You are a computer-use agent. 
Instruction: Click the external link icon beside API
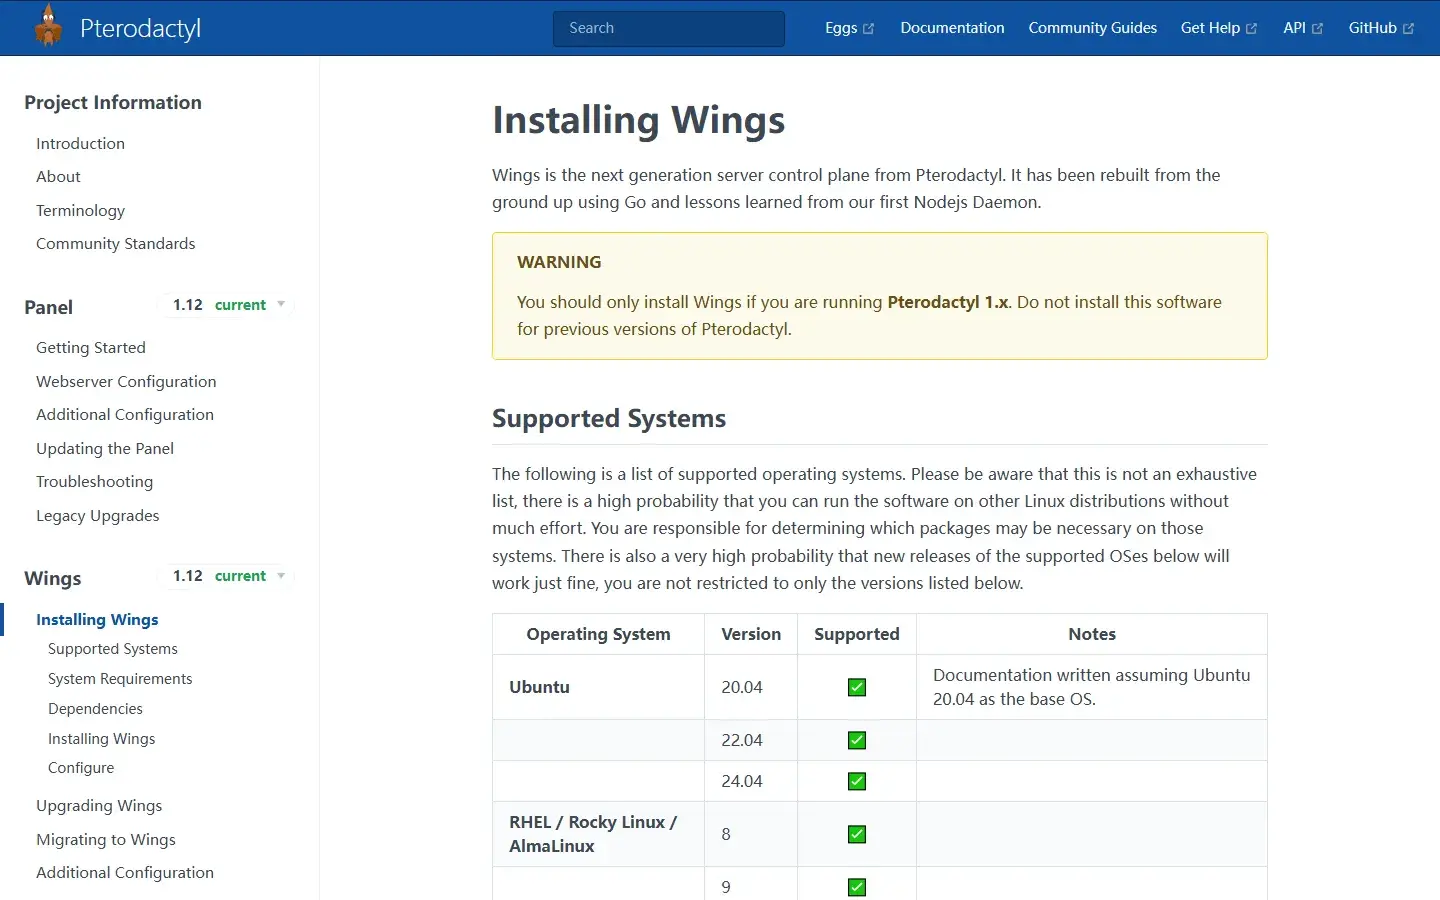(1317, 29)
